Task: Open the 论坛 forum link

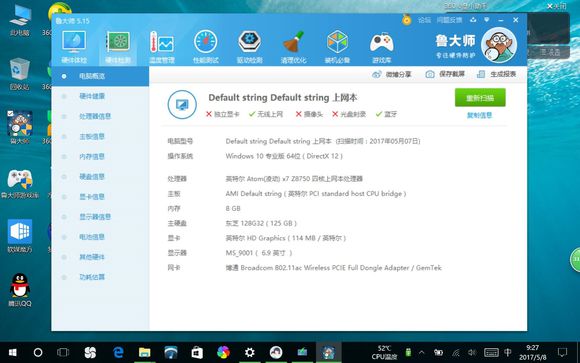Action: 424,20
